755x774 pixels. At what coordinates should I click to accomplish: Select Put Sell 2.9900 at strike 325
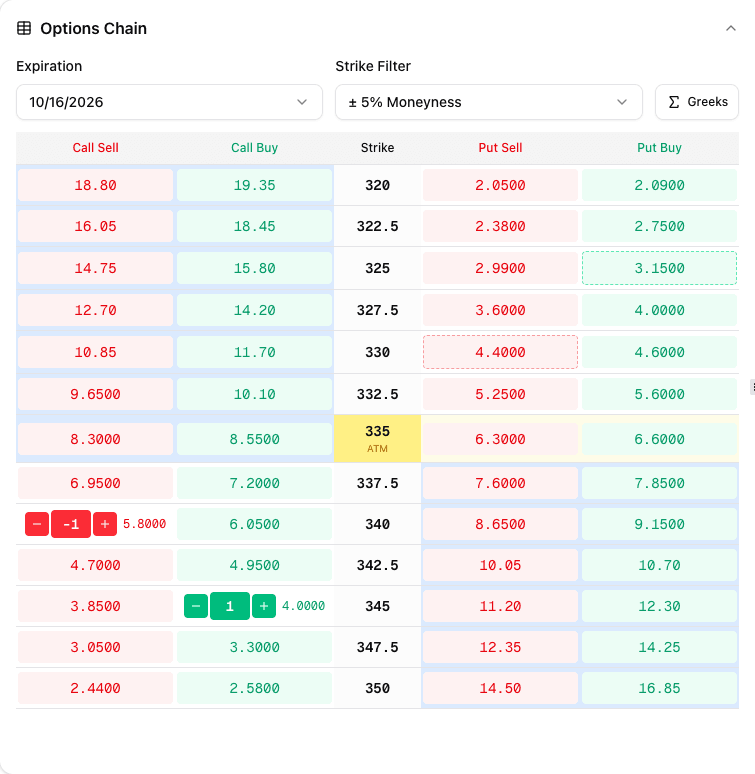click(x=500, y=268)
